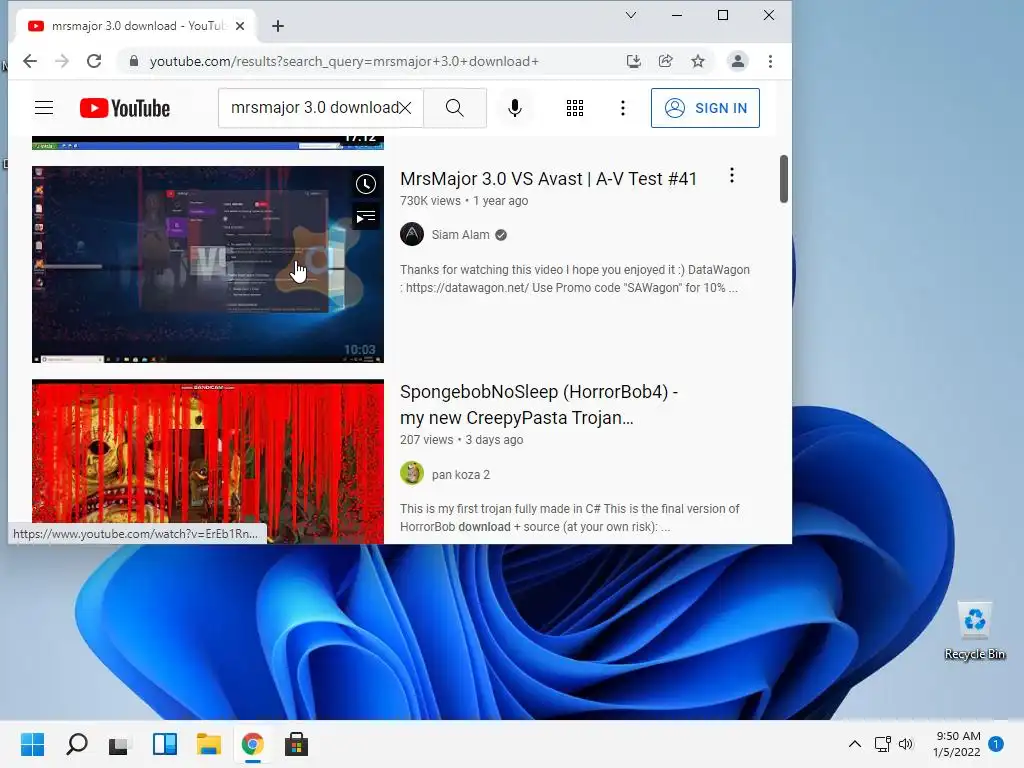Image resolution: width=1024 pixels, height=768 pixels.
Task: Open the SpongebobNoSleep video thumbnail
Action: (x=208, y=462)
